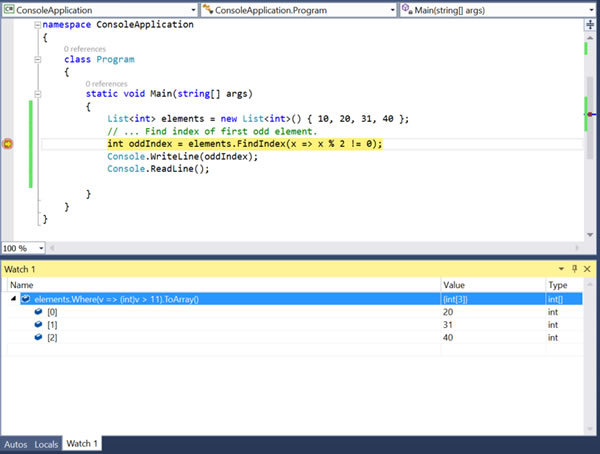Click the editor vertical scrollbar down arrow
The width and height of the screenshot is (600, 454).
[590, 235]
